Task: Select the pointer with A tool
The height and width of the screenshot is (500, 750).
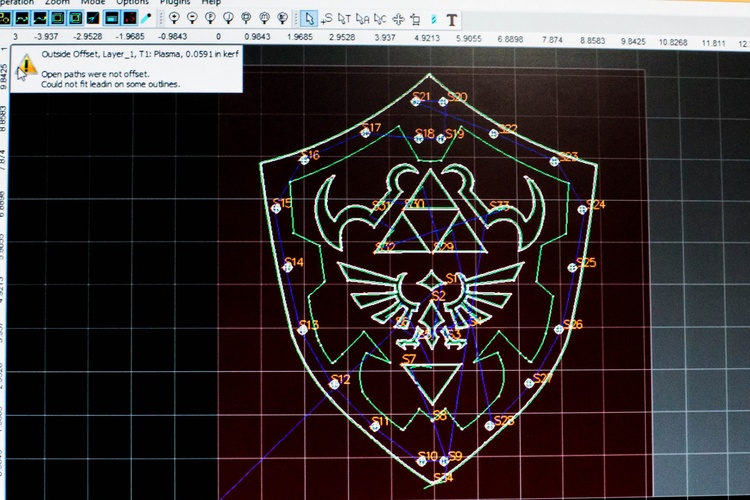Action: [362, 19]
